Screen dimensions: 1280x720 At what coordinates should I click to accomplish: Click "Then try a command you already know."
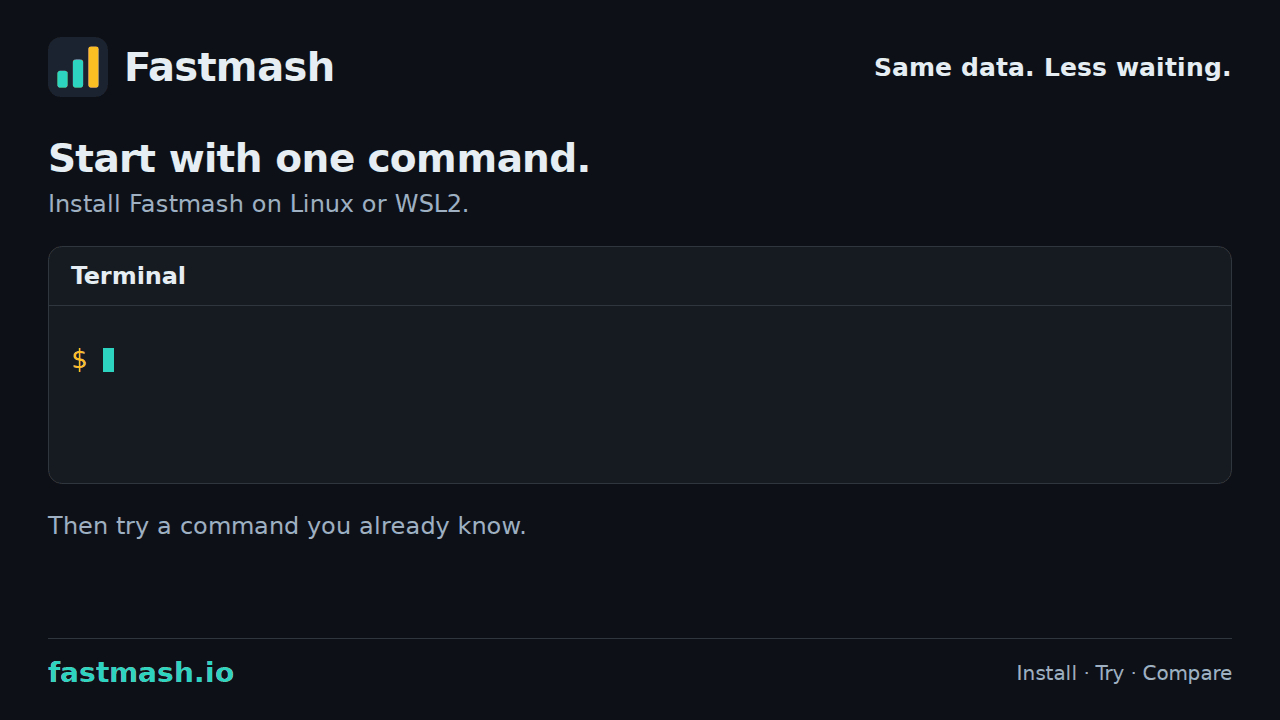(287, 526)
